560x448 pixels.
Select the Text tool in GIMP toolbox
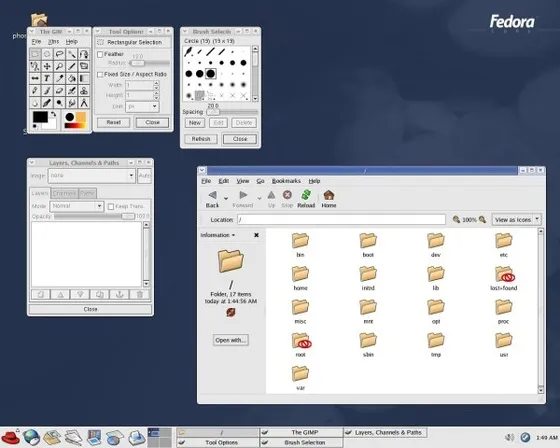point(47,78)
